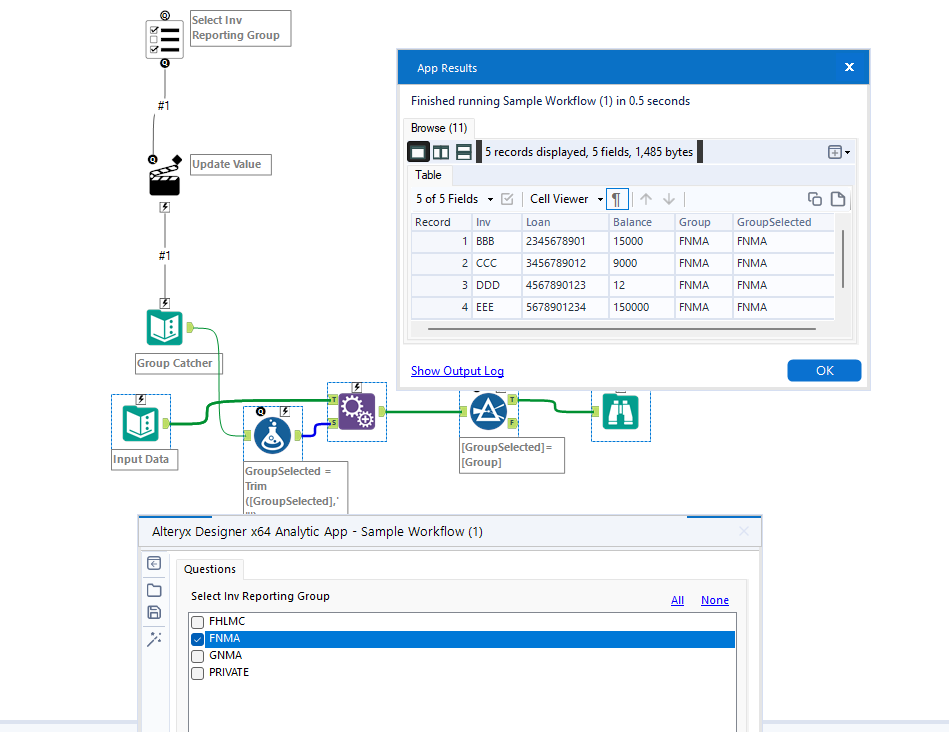Screen dimensions: 949x732
Task: Open the results panel options dropdown
Action: 839,152
